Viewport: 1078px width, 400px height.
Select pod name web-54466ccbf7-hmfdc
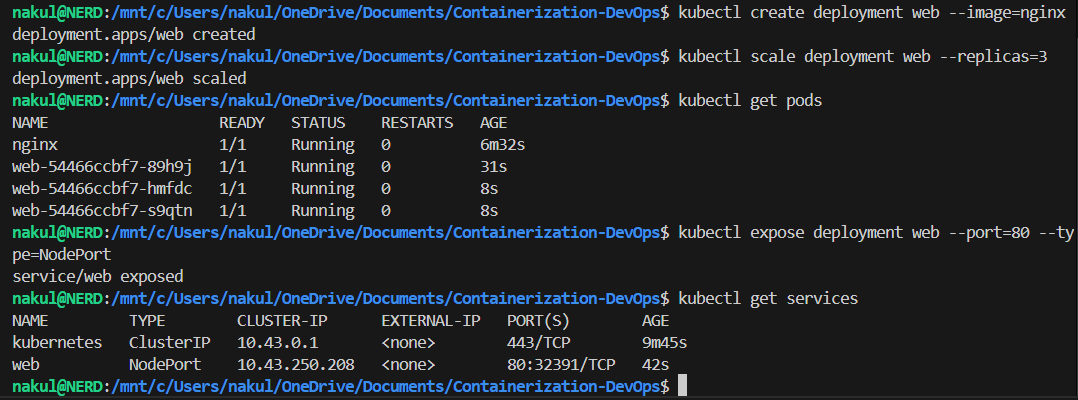(x=102, y=189)
